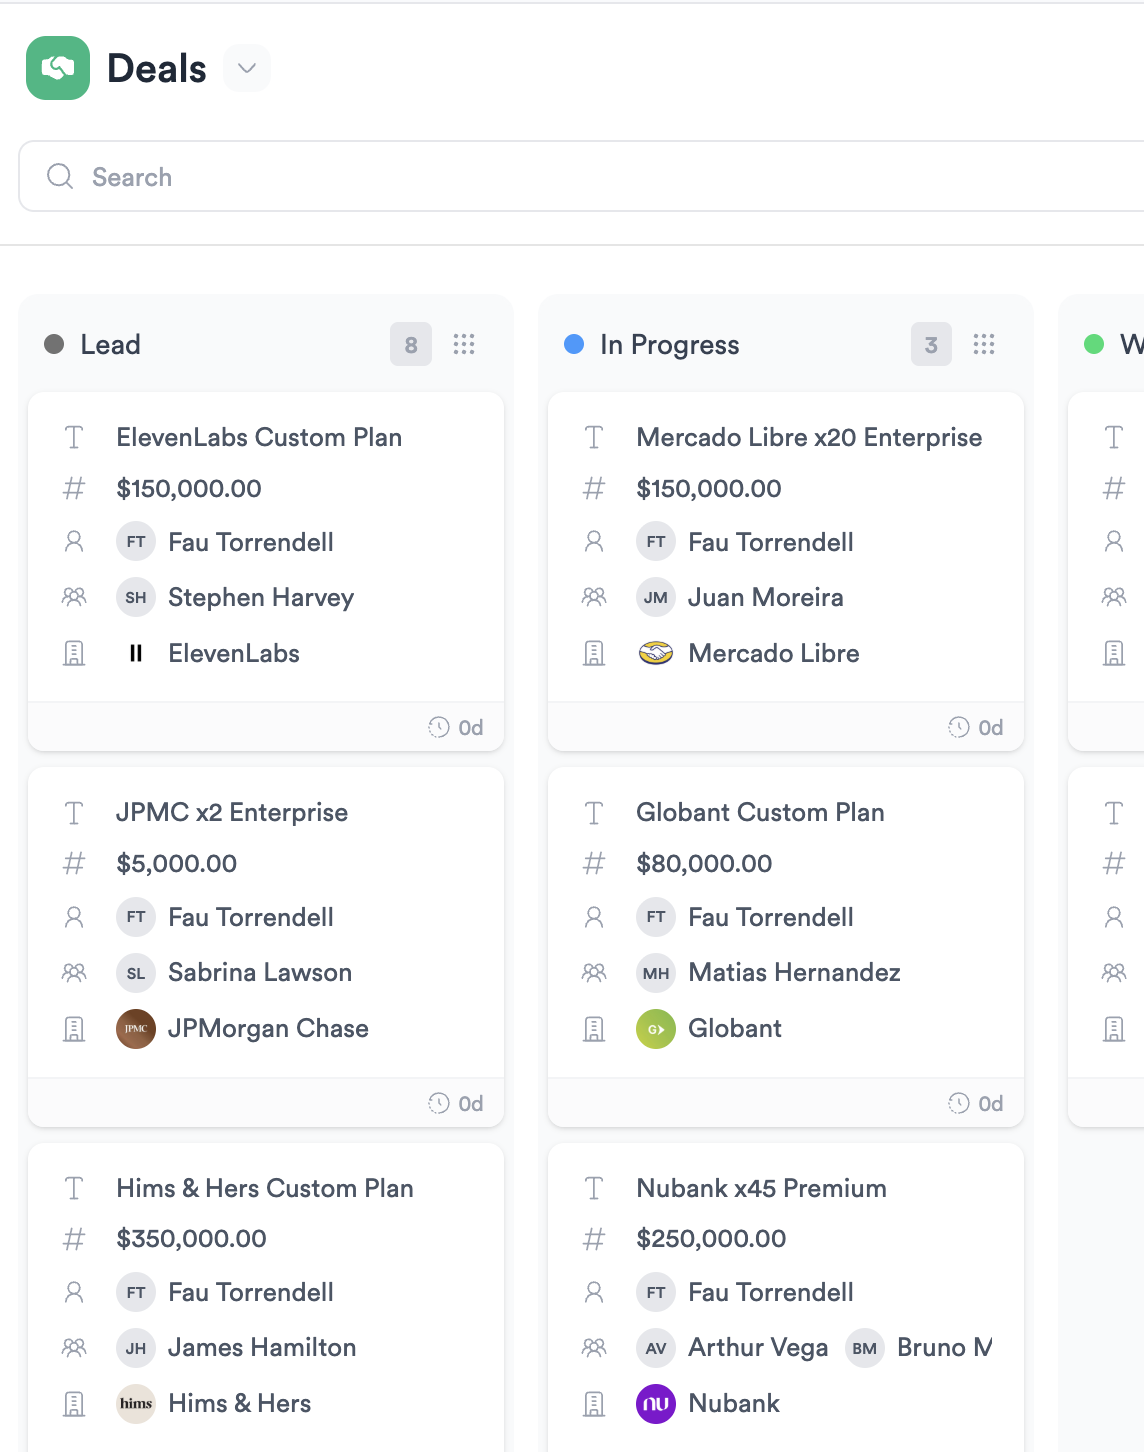Screen dimensions: 1144x1452
Task: Open Juan Moreira contact
Action: 766,597
